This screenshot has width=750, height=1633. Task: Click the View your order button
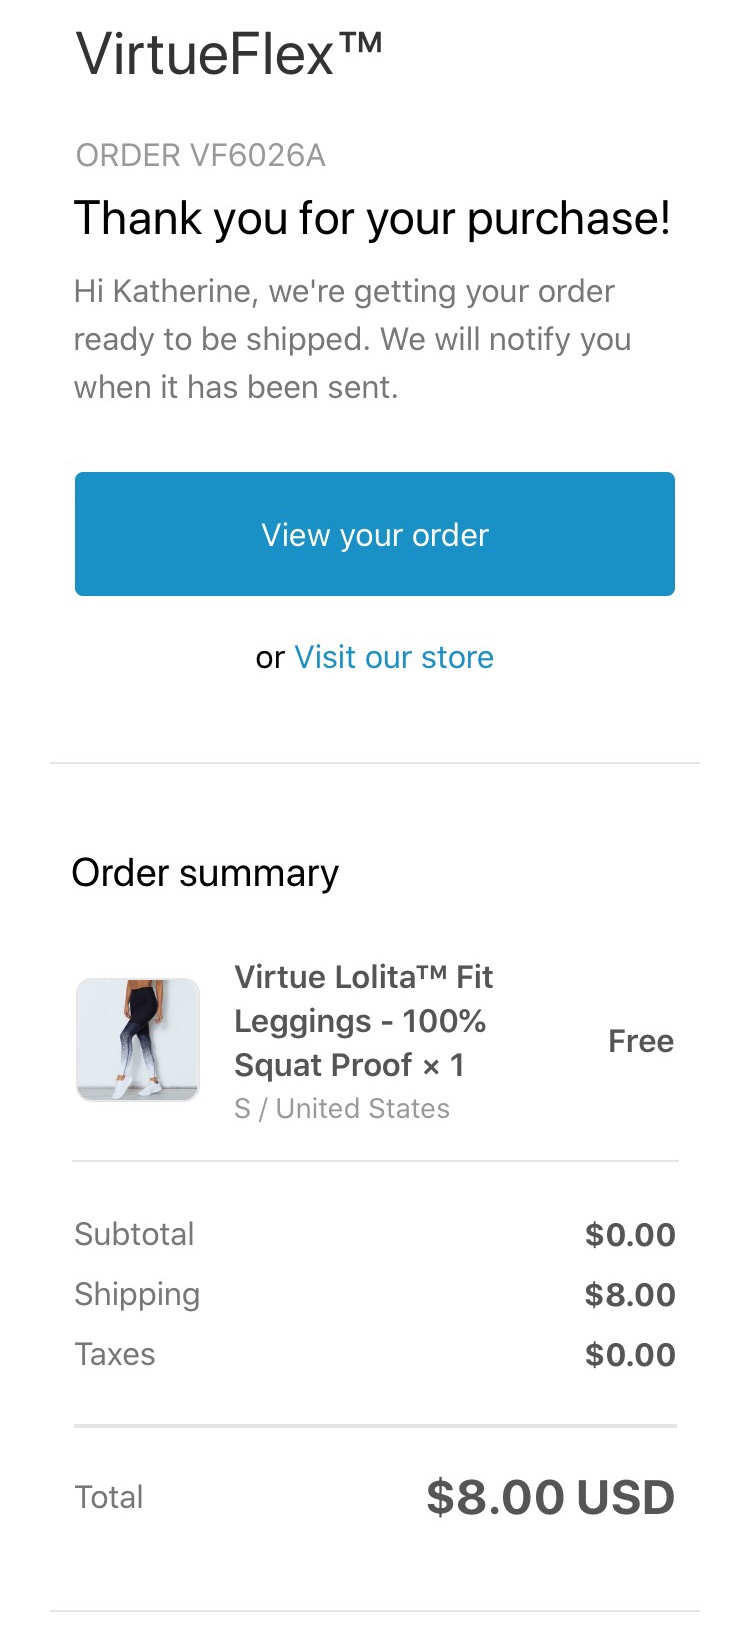pyautogui.click(x=375, y=534)
